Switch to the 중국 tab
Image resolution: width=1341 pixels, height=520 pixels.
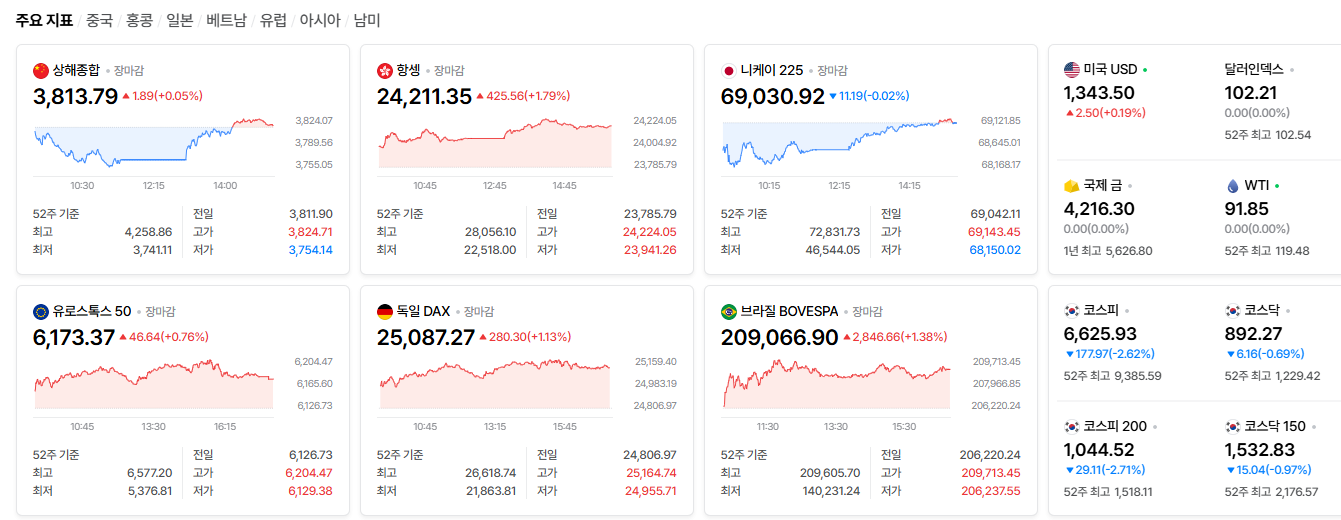[99, 20]
